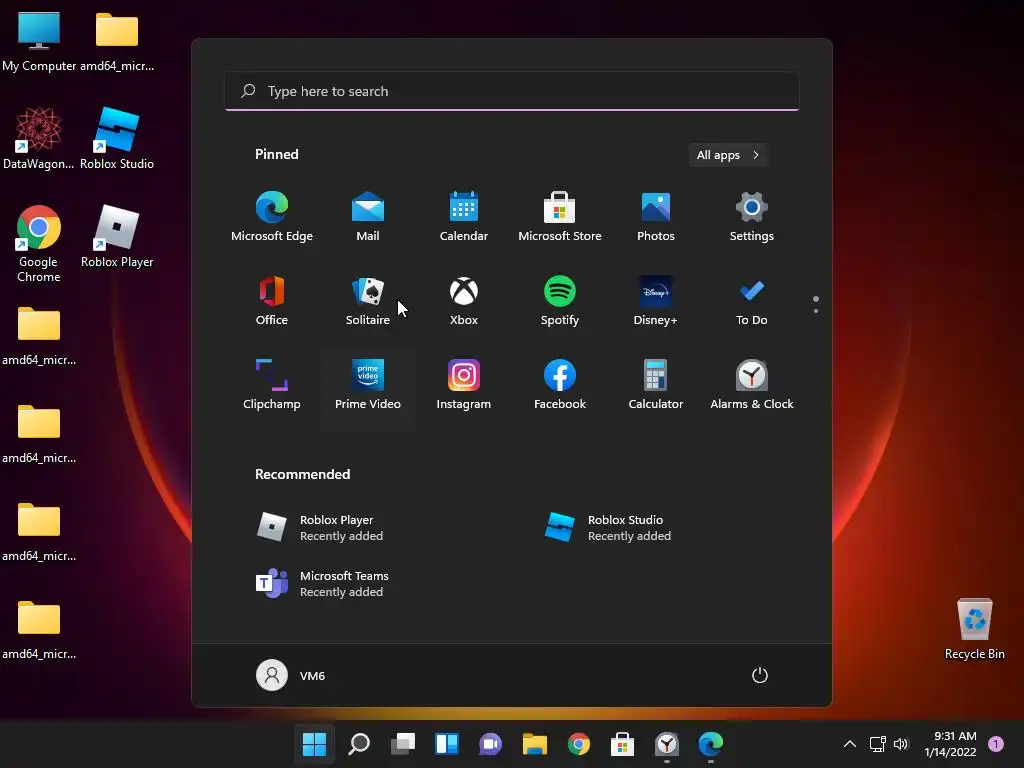
Task: Launch the Xbox app
Action: point(464,301)
